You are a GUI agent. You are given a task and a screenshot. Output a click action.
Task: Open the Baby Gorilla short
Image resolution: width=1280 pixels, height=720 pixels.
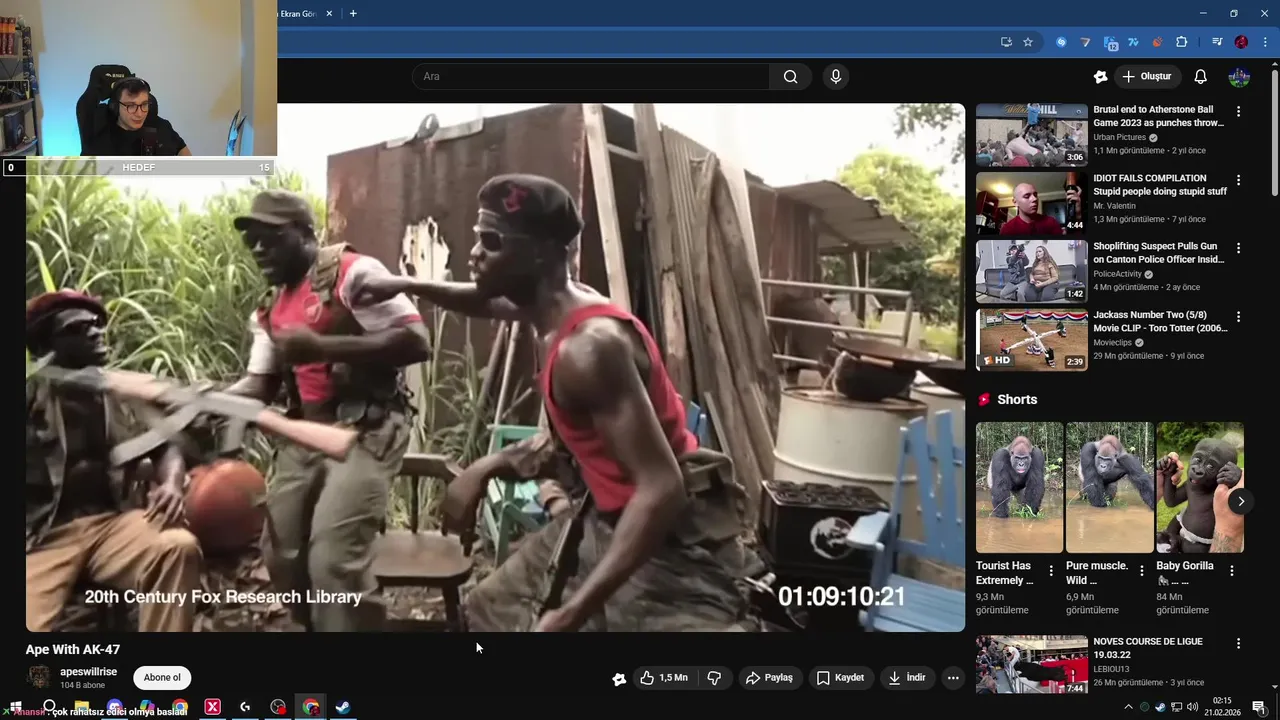(x=1200, y=487)
